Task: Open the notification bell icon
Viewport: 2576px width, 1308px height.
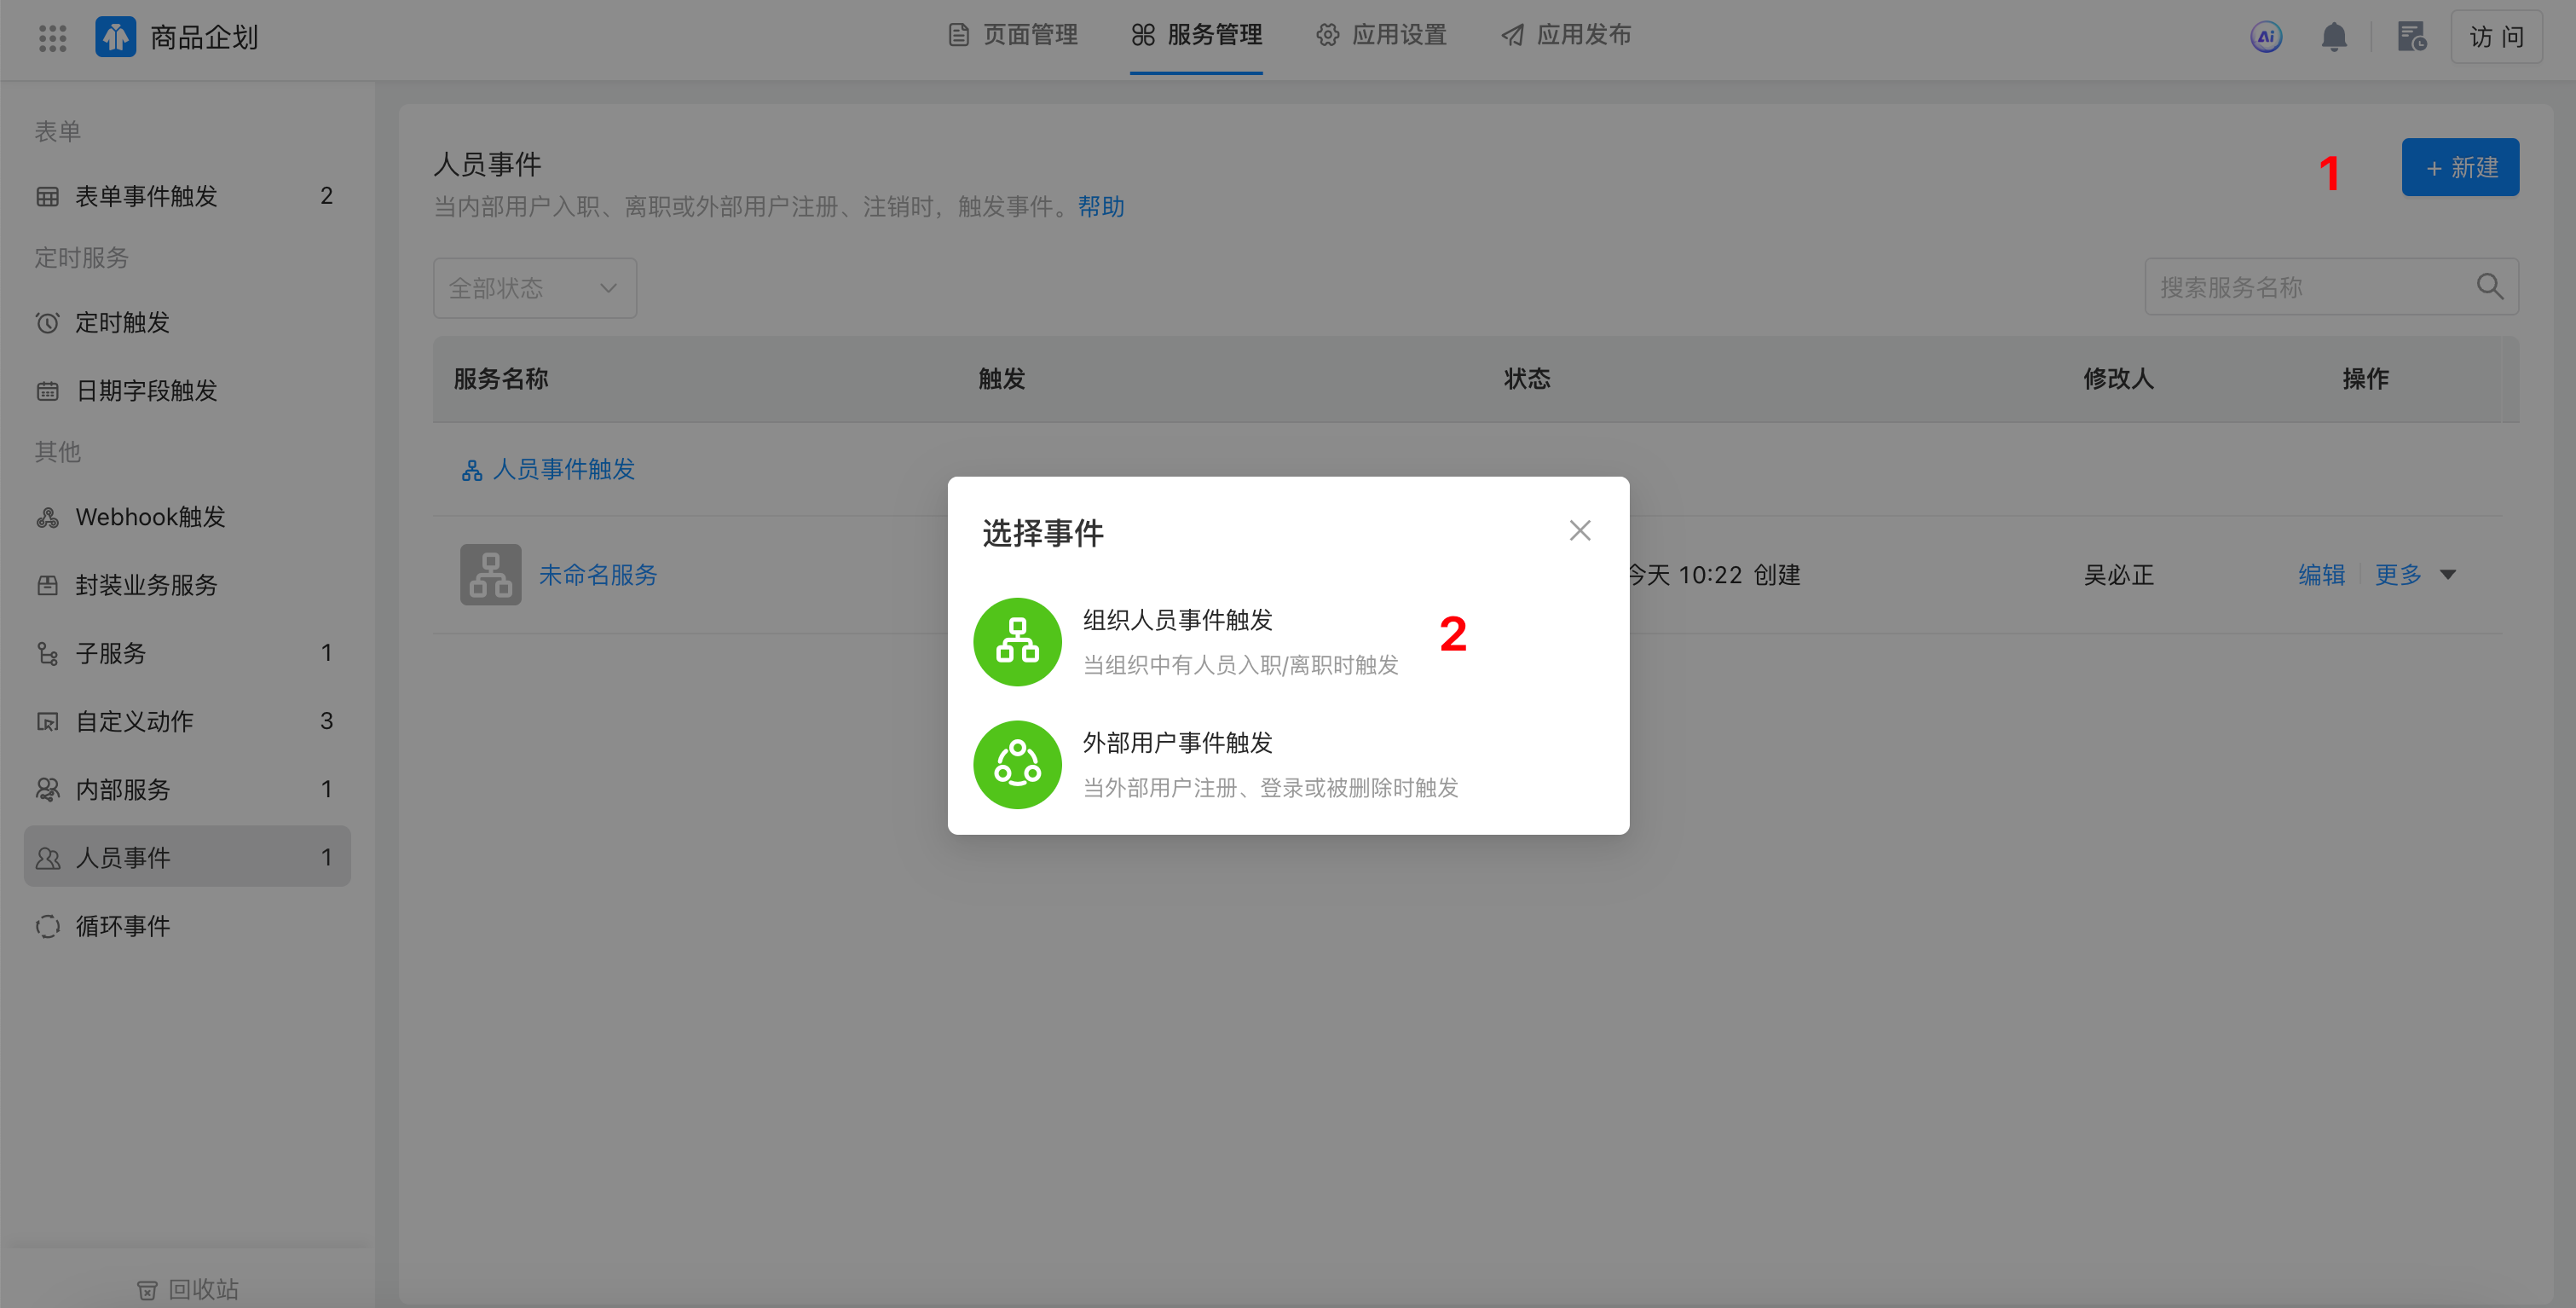Action: 2335,36
